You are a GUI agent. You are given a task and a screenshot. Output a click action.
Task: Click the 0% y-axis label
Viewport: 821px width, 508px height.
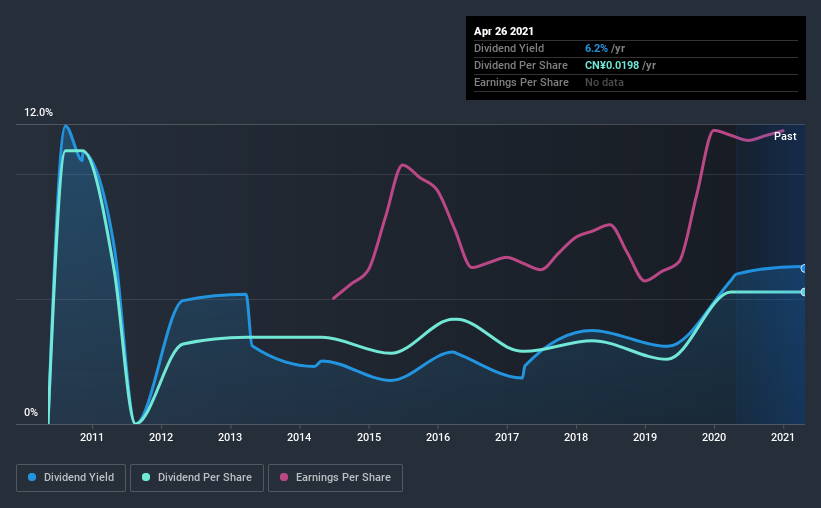point(31,413)
